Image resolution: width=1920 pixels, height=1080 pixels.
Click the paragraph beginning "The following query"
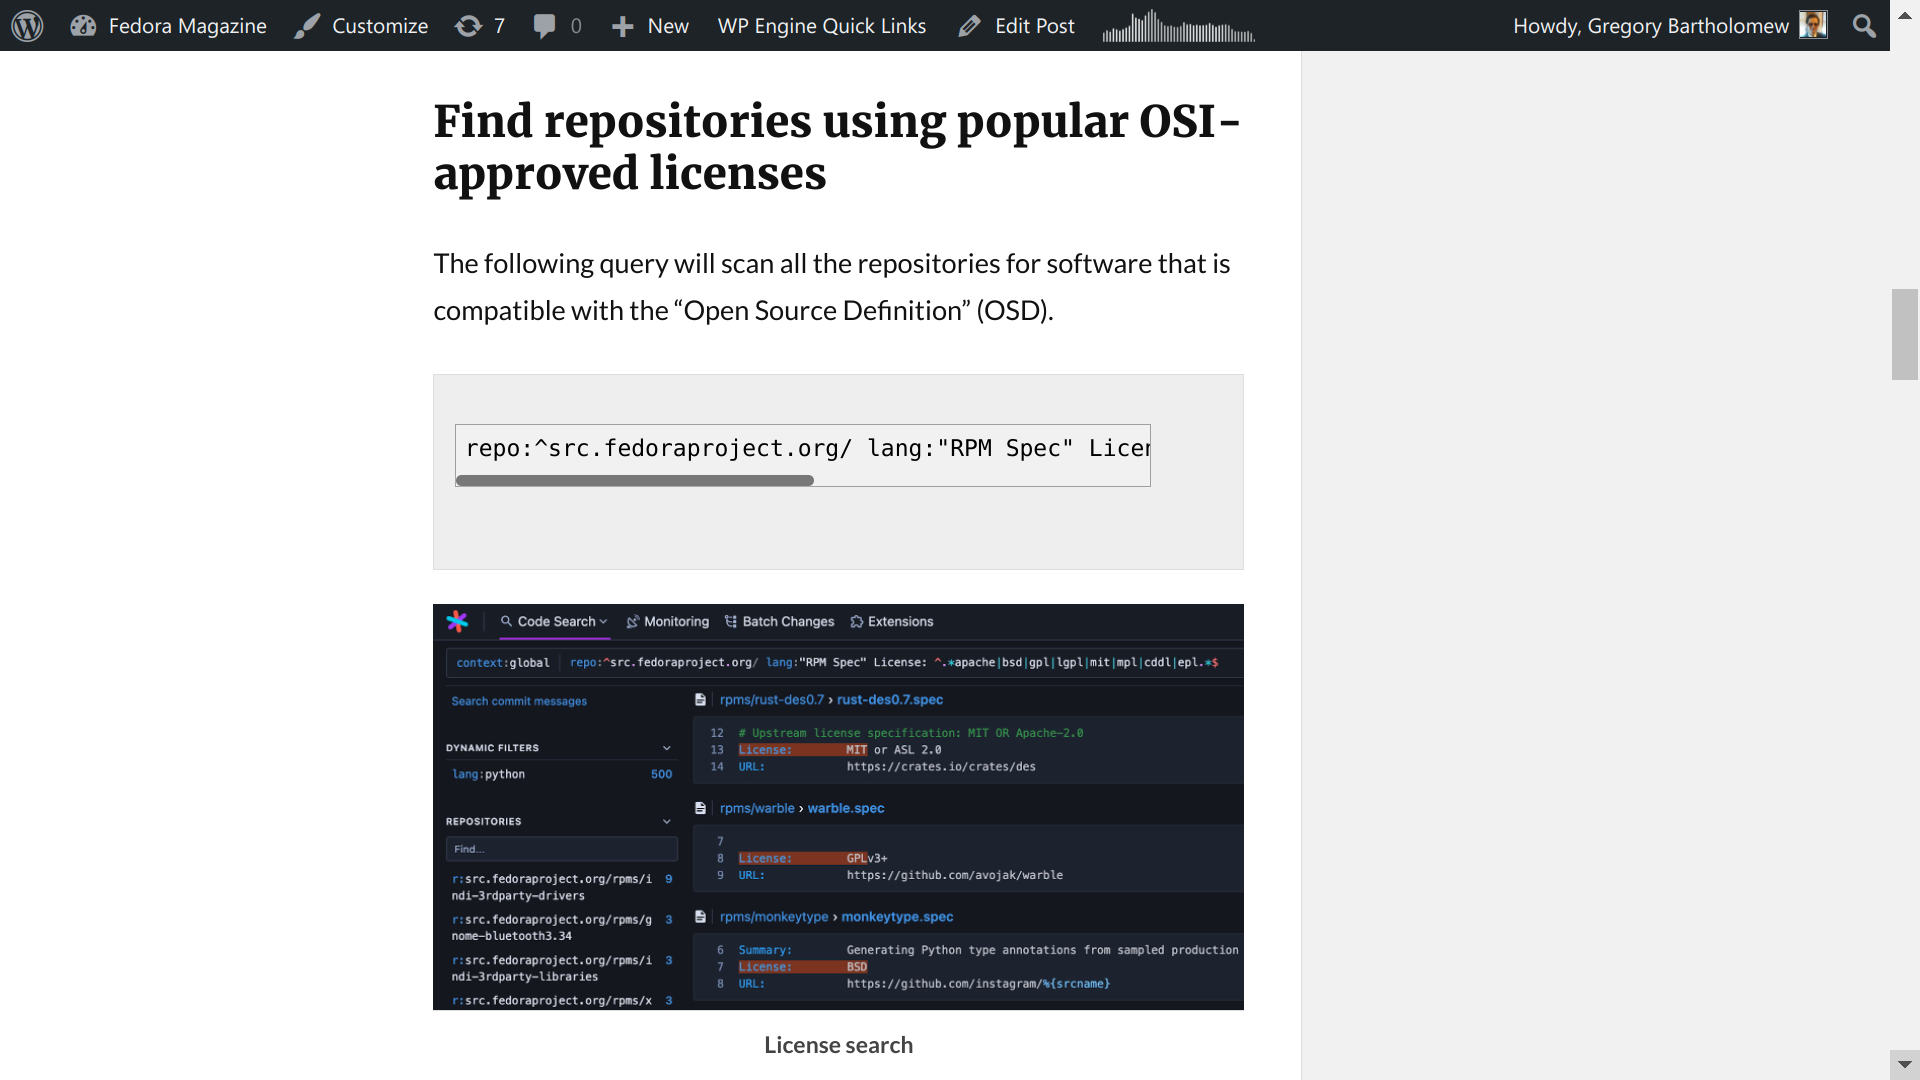832,287
